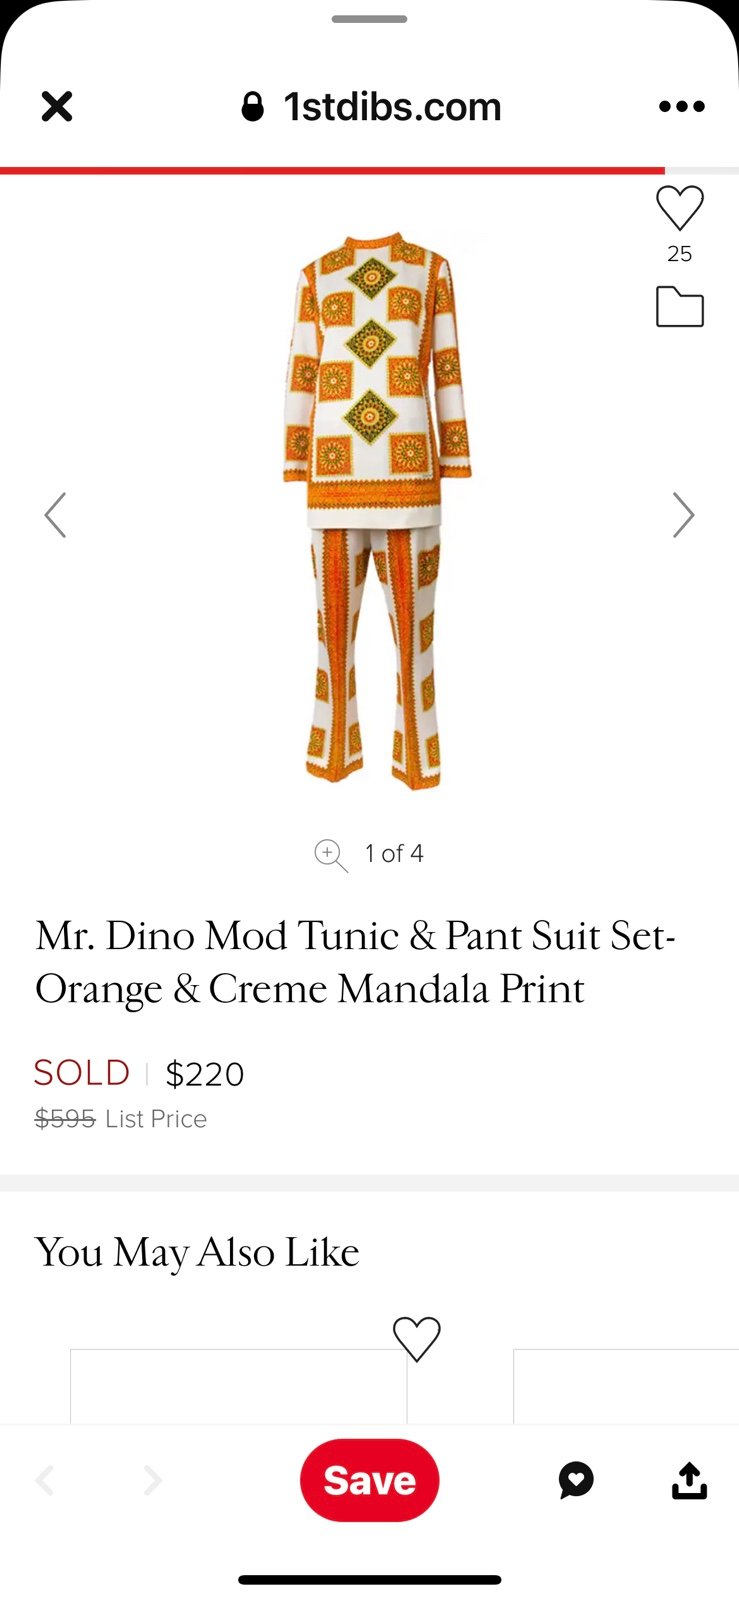
Task: Save item to folder icon
Action: (680, 307)
